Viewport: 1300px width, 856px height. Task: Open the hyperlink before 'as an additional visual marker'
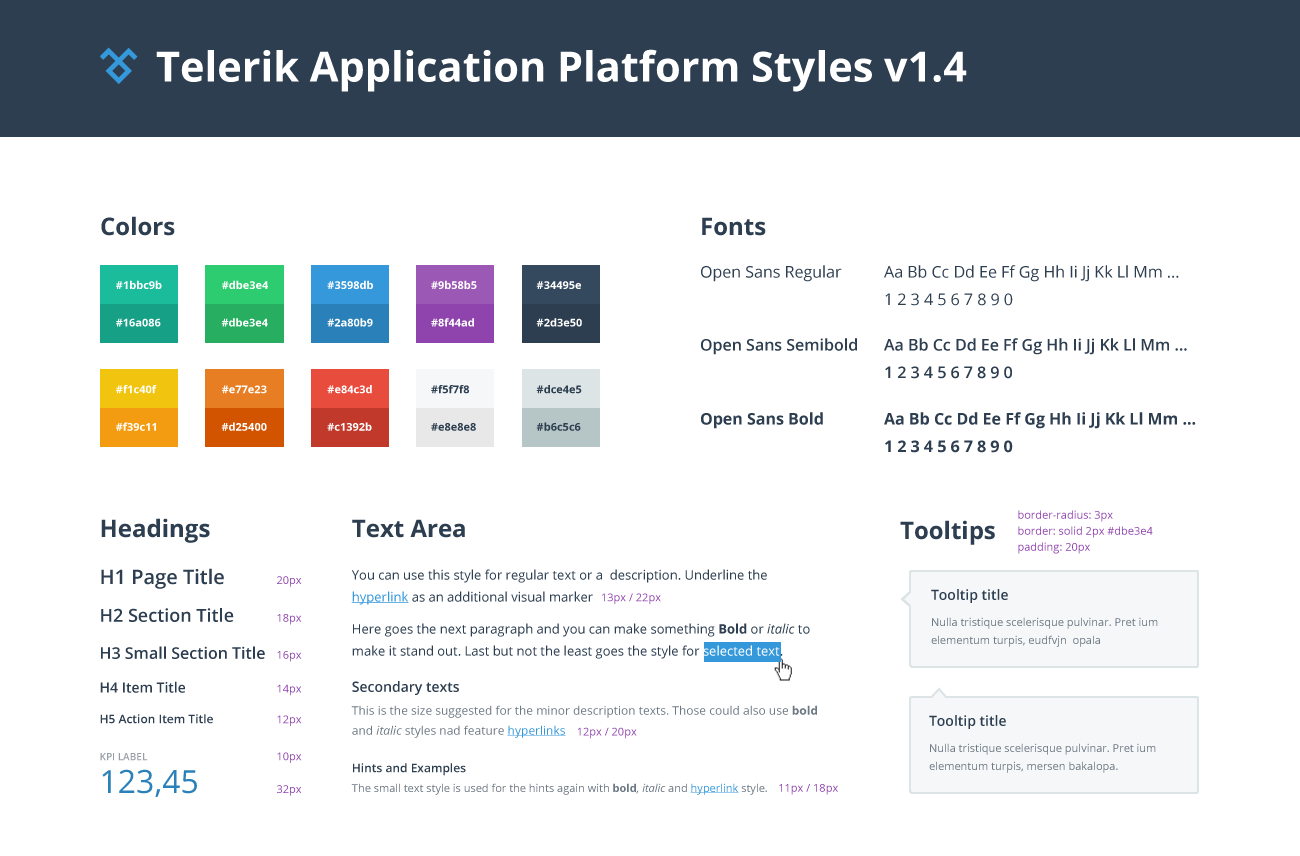coord(380,597)
